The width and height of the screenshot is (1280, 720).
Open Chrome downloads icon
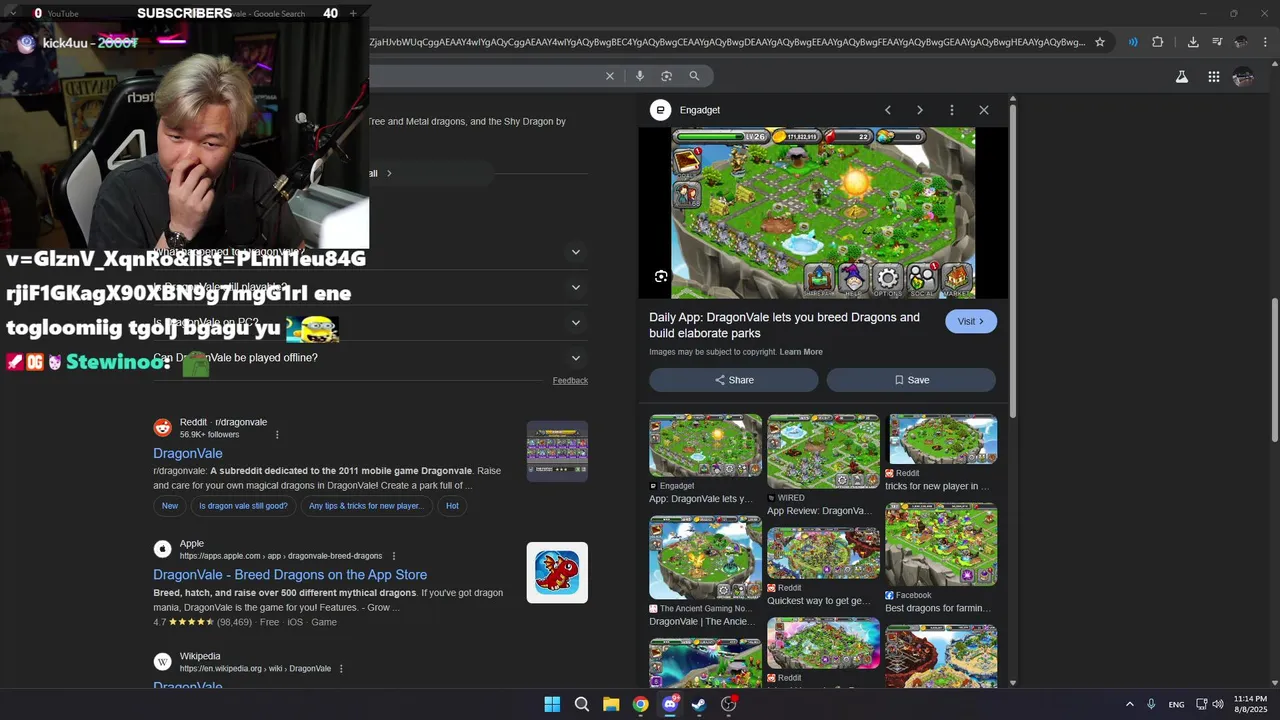1193,42
